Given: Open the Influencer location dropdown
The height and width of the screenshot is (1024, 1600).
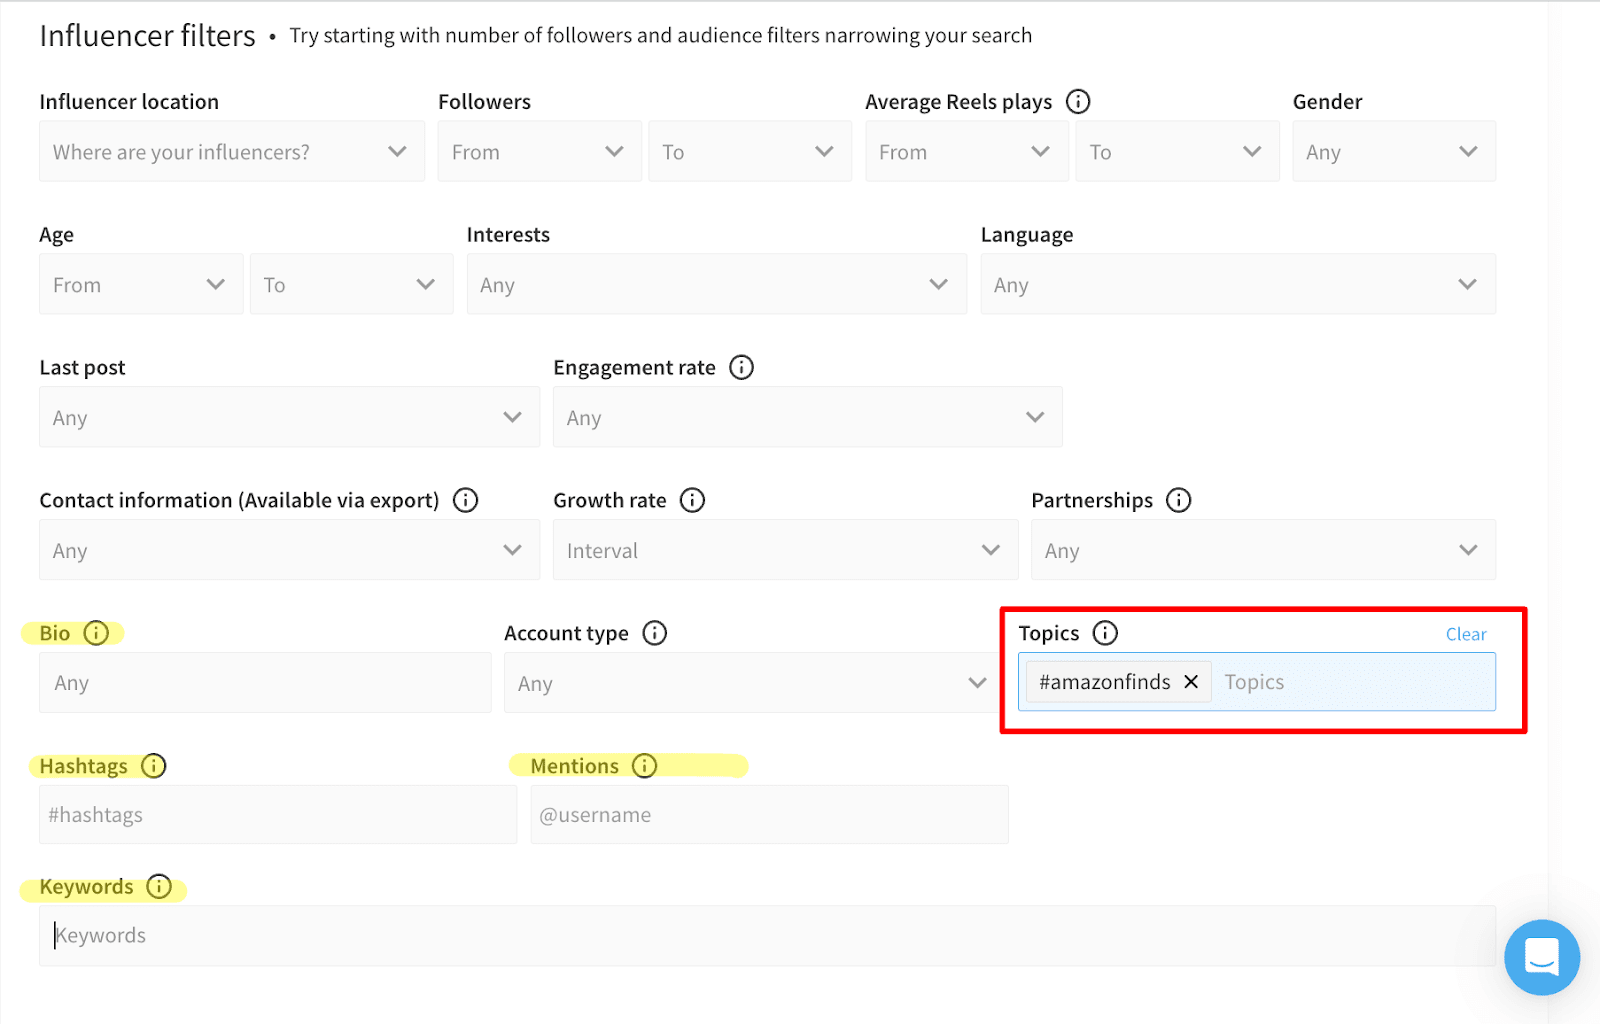Looking at the screenshot, I should click(x=232, y=151).
